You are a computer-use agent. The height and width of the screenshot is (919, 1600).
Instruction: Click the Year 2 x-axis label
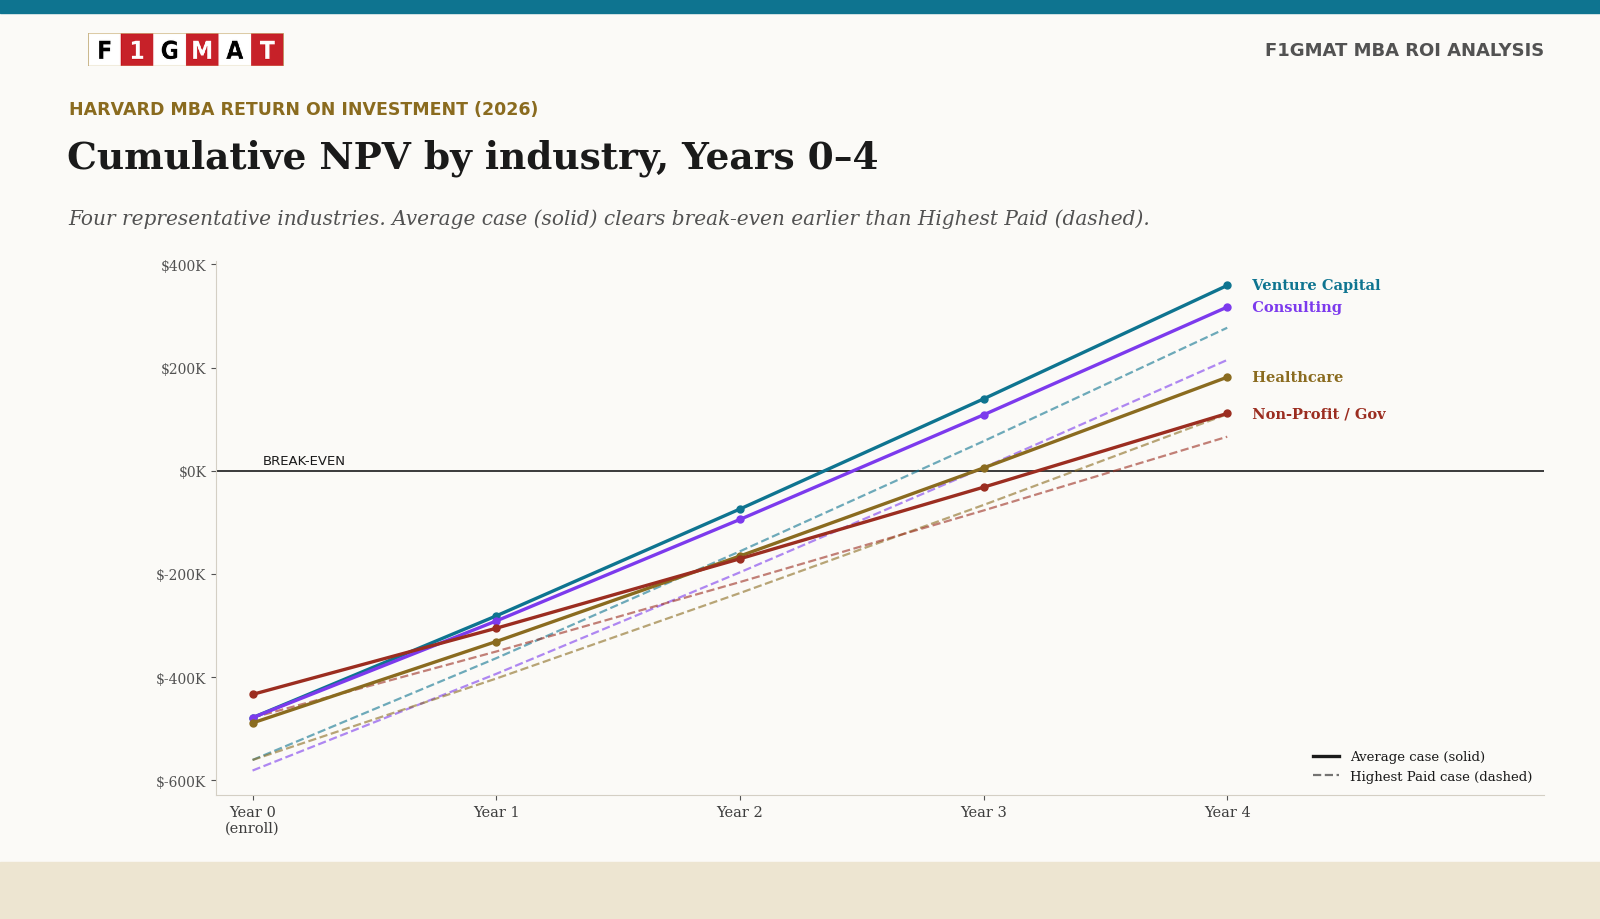click(x=740, y=813)
